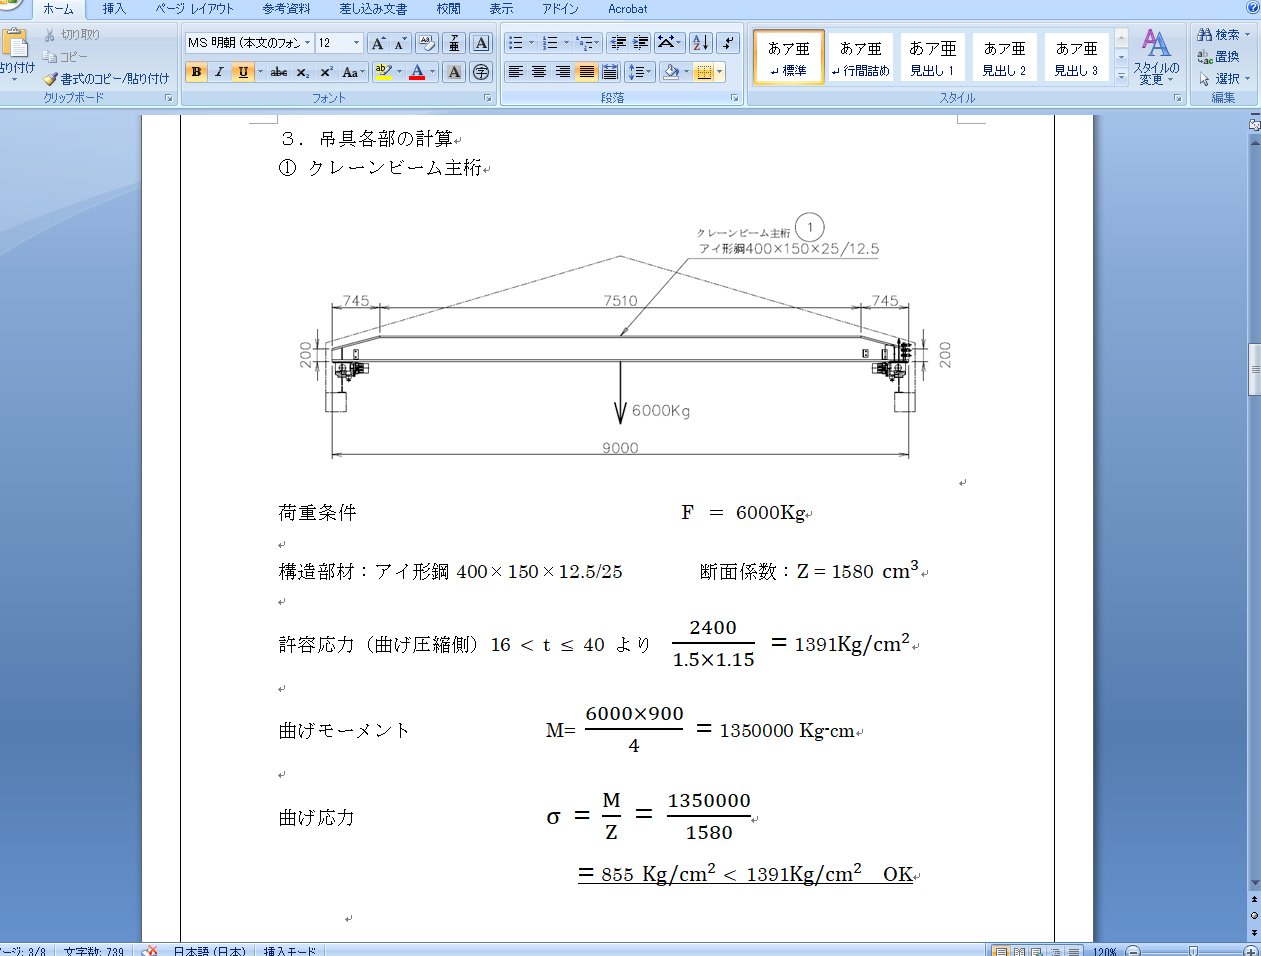Click the spelling check status icon

[149, 951]
